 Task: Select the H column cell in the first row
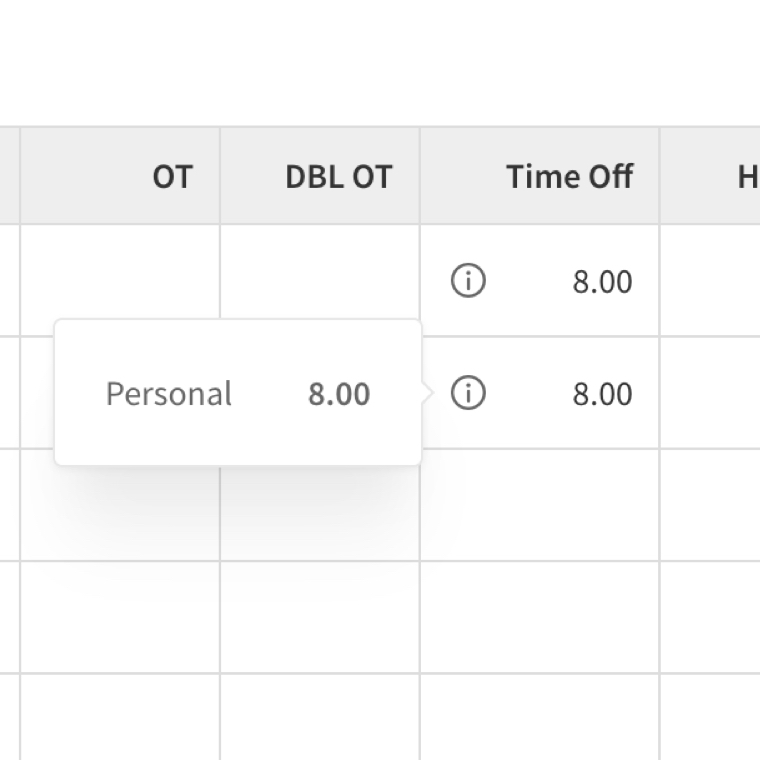click(710, 280)
